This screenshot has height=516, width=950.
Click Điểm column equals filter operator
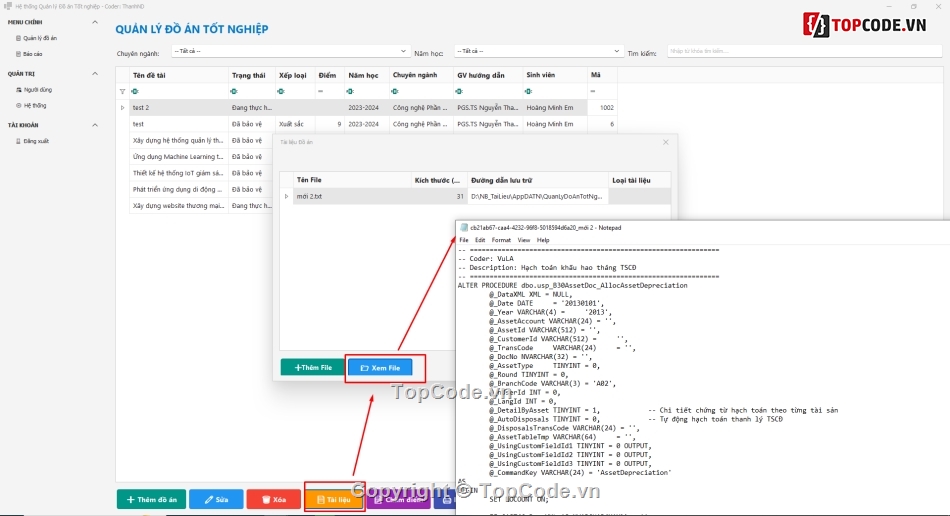click(x=321, y=91)
